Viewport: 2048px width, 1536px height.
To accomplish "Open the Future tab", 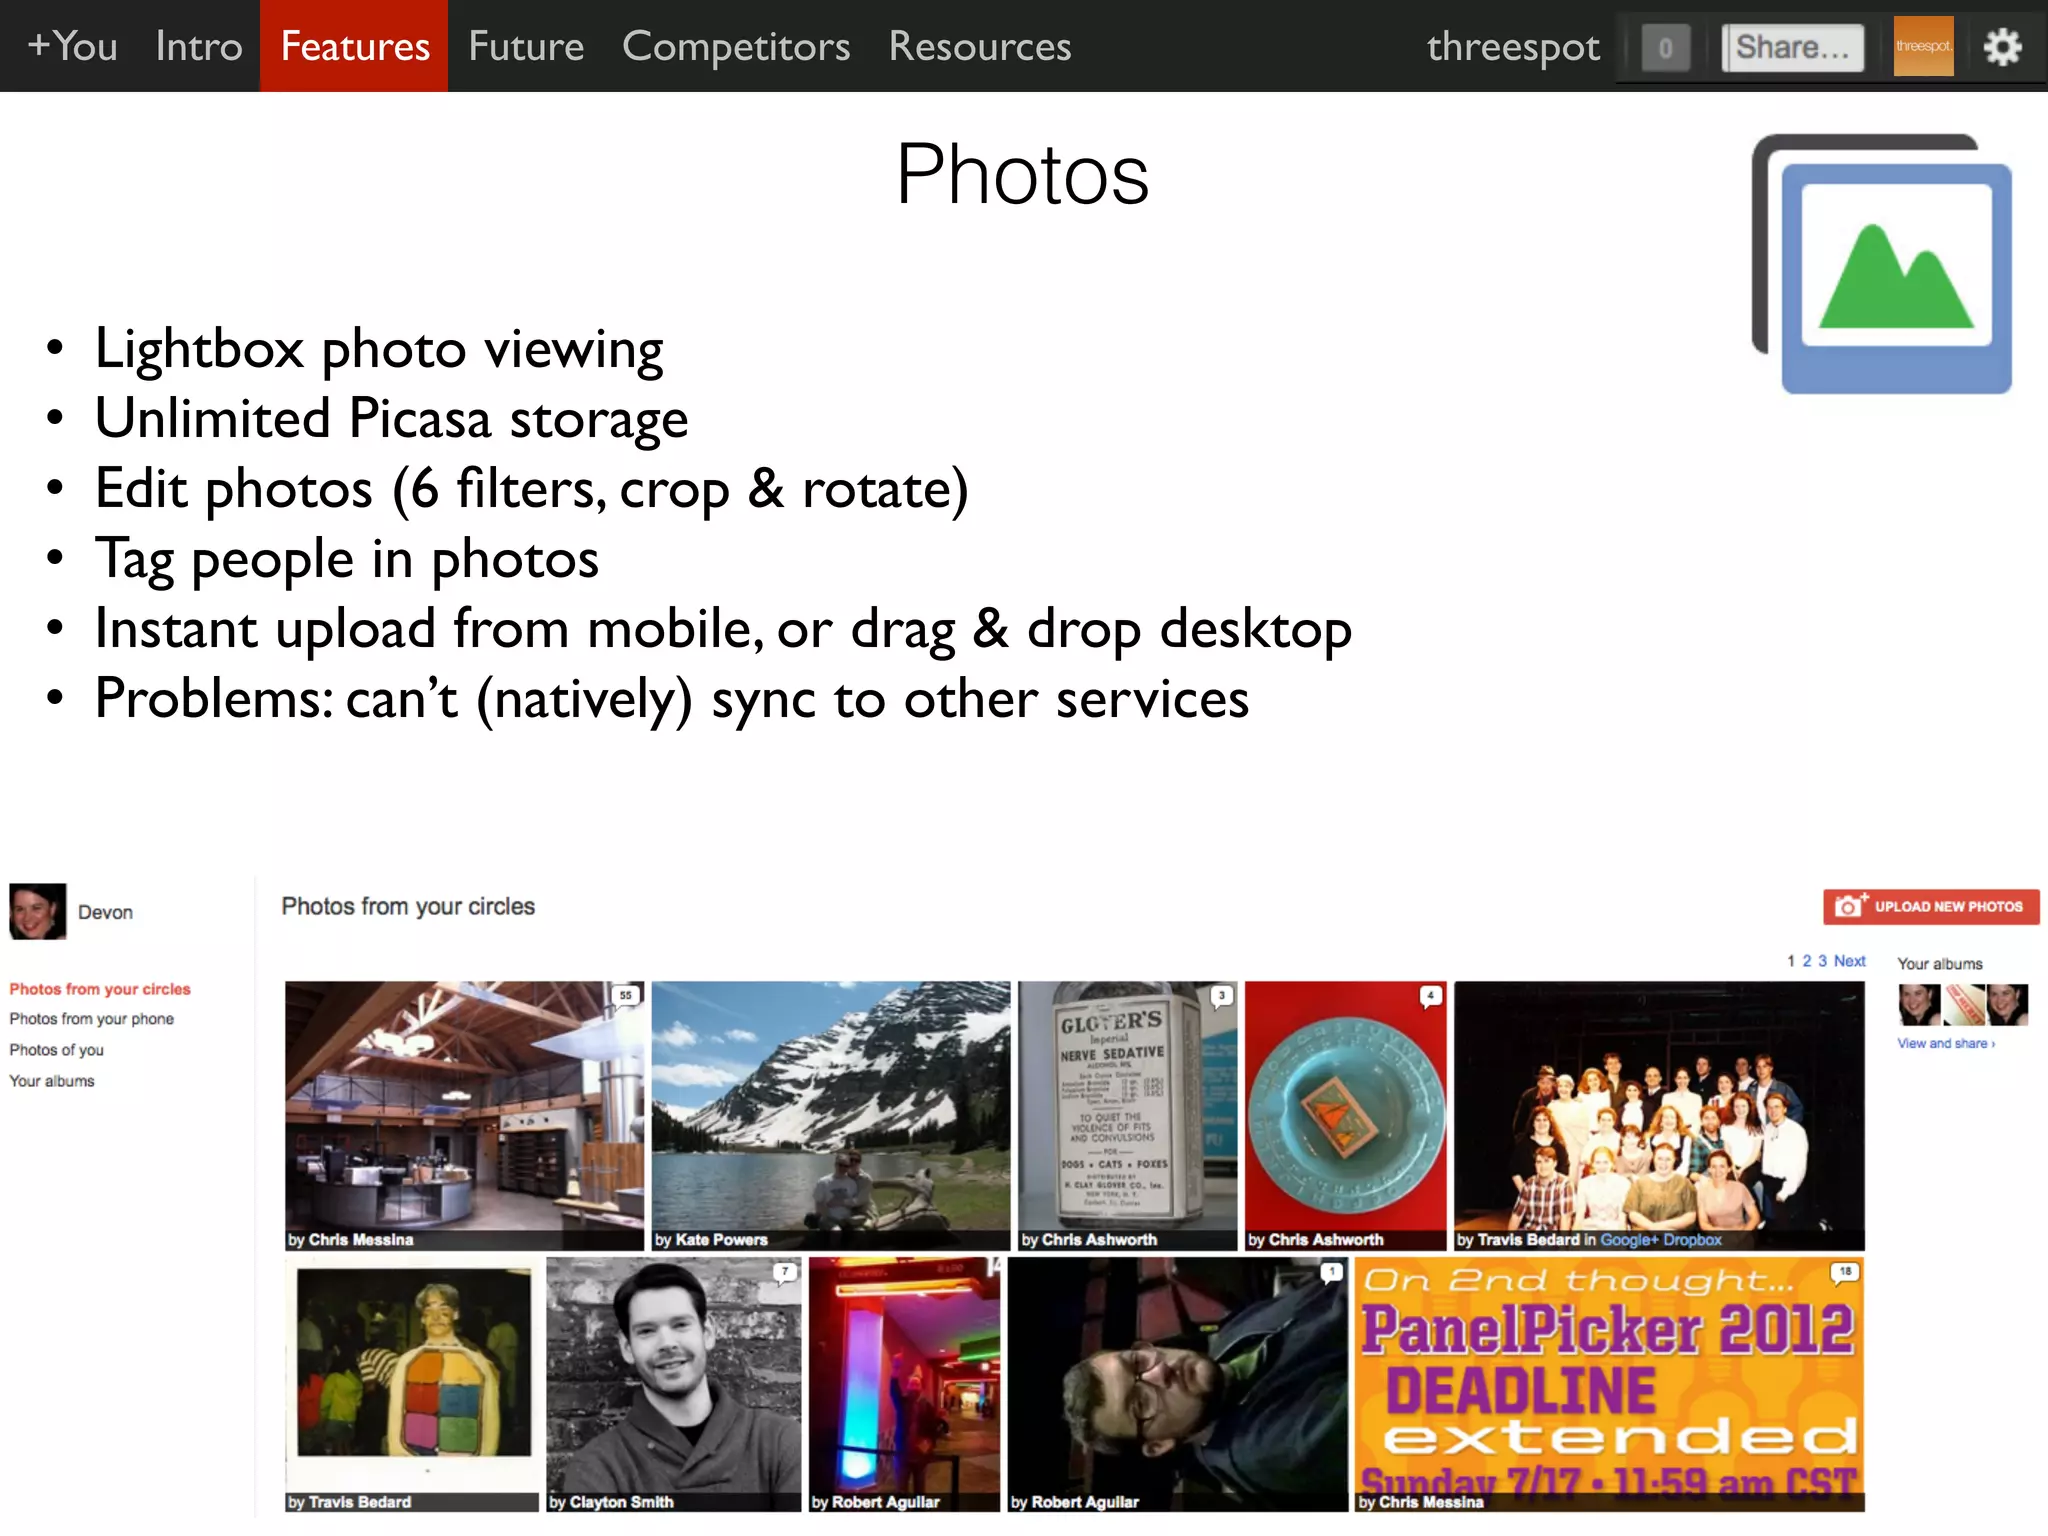I will (526, 46).
